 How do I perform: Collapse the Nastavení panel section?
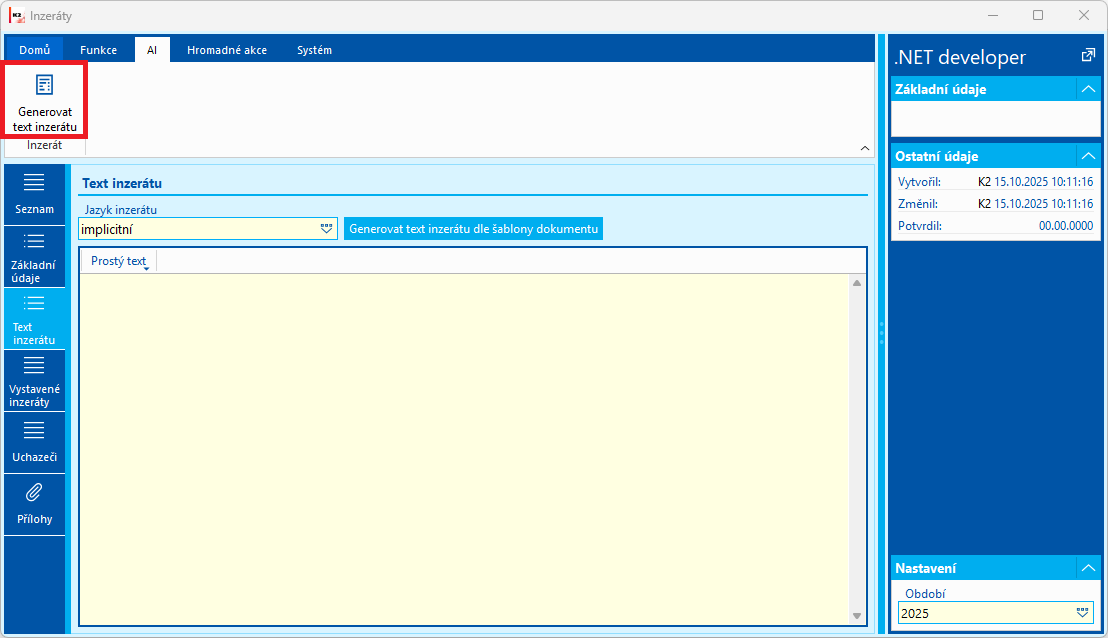click(x=1088, y=568)
